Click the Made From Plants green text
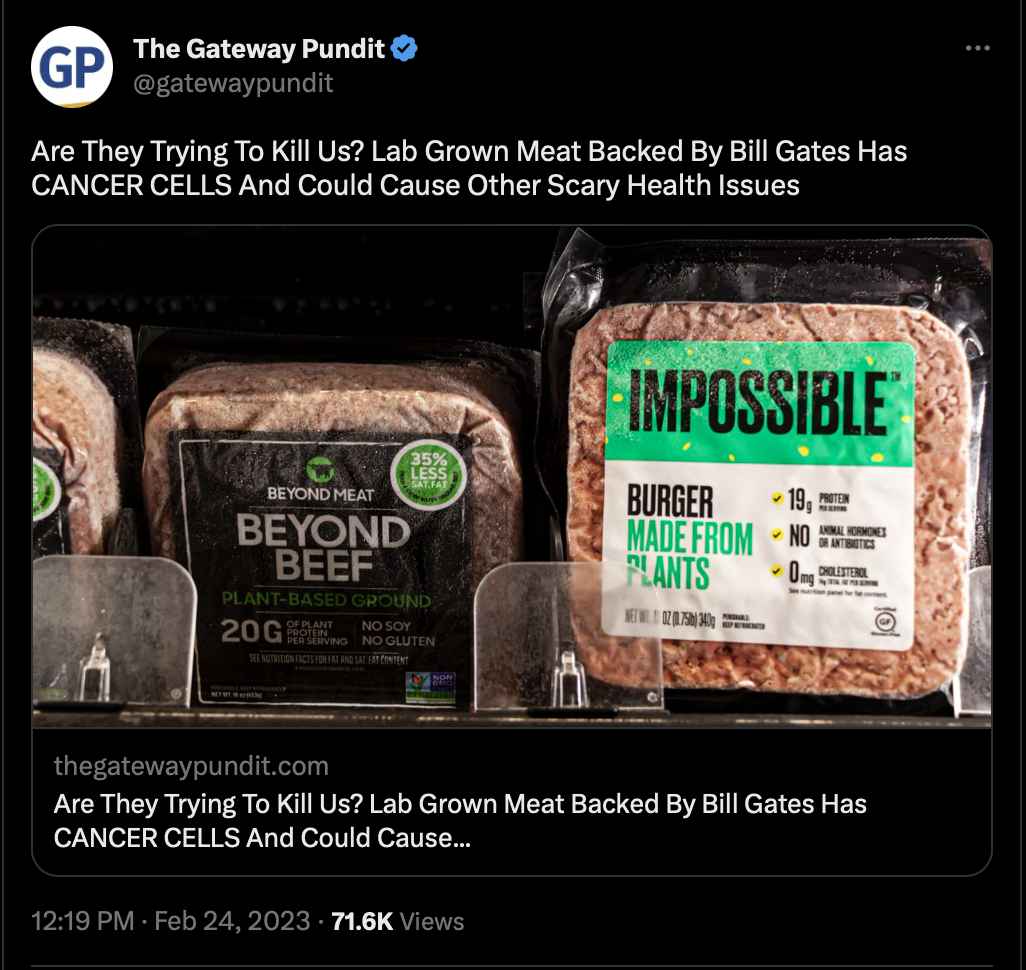 pyautogui.click(x=689, y=554)
